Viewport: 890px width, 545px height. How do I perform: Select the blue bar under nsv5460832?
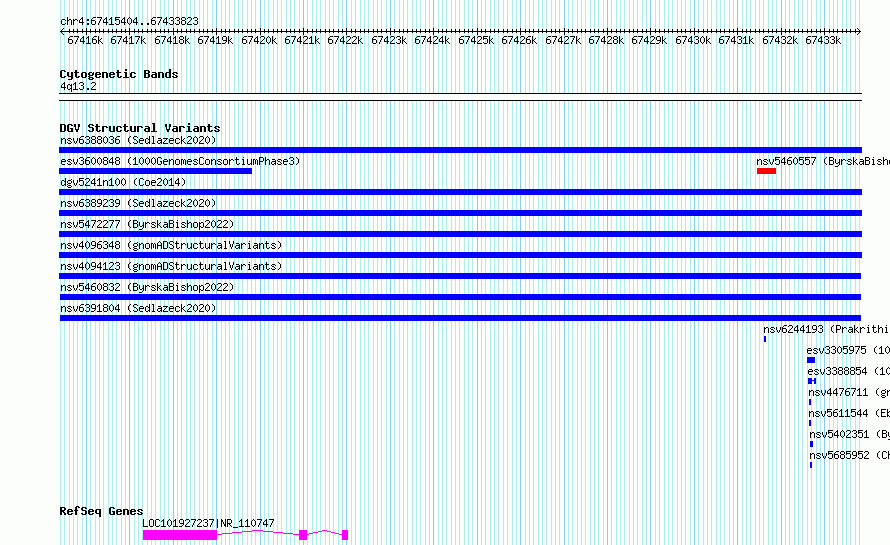click(x=460, y=297)
